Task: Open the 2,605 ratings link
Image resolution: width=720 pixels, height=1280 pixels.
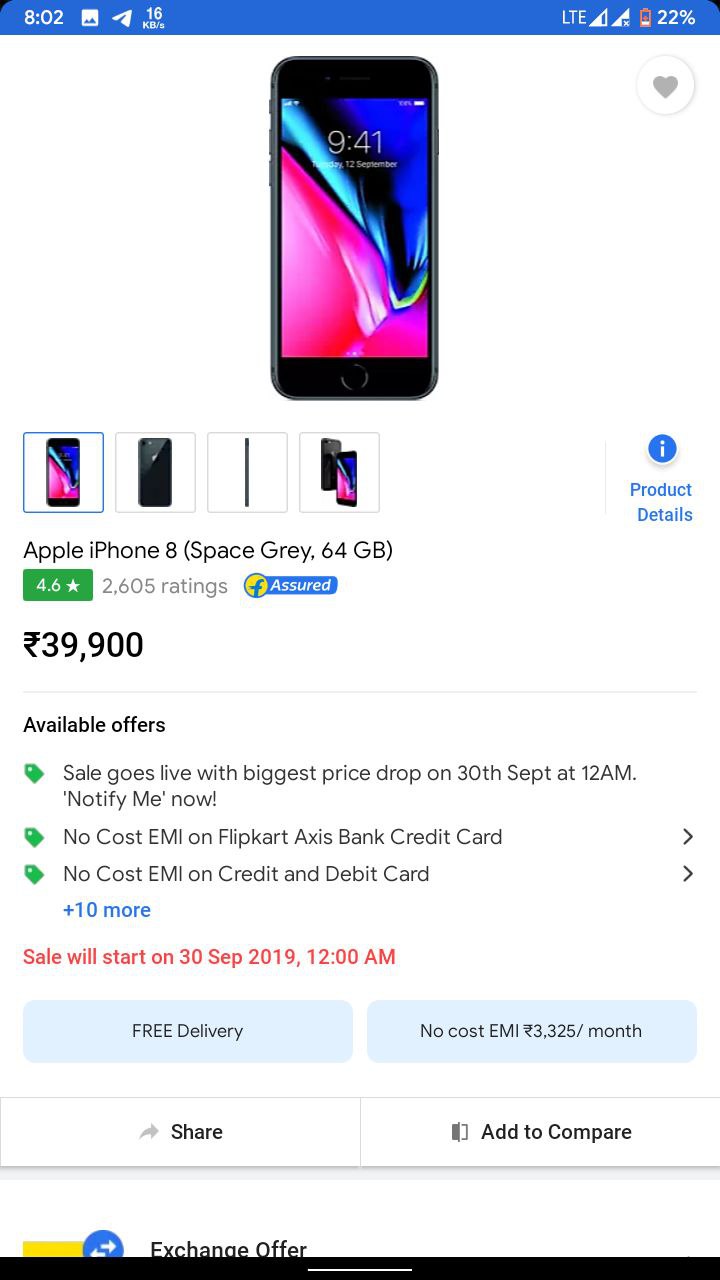Action: point(165,586)
